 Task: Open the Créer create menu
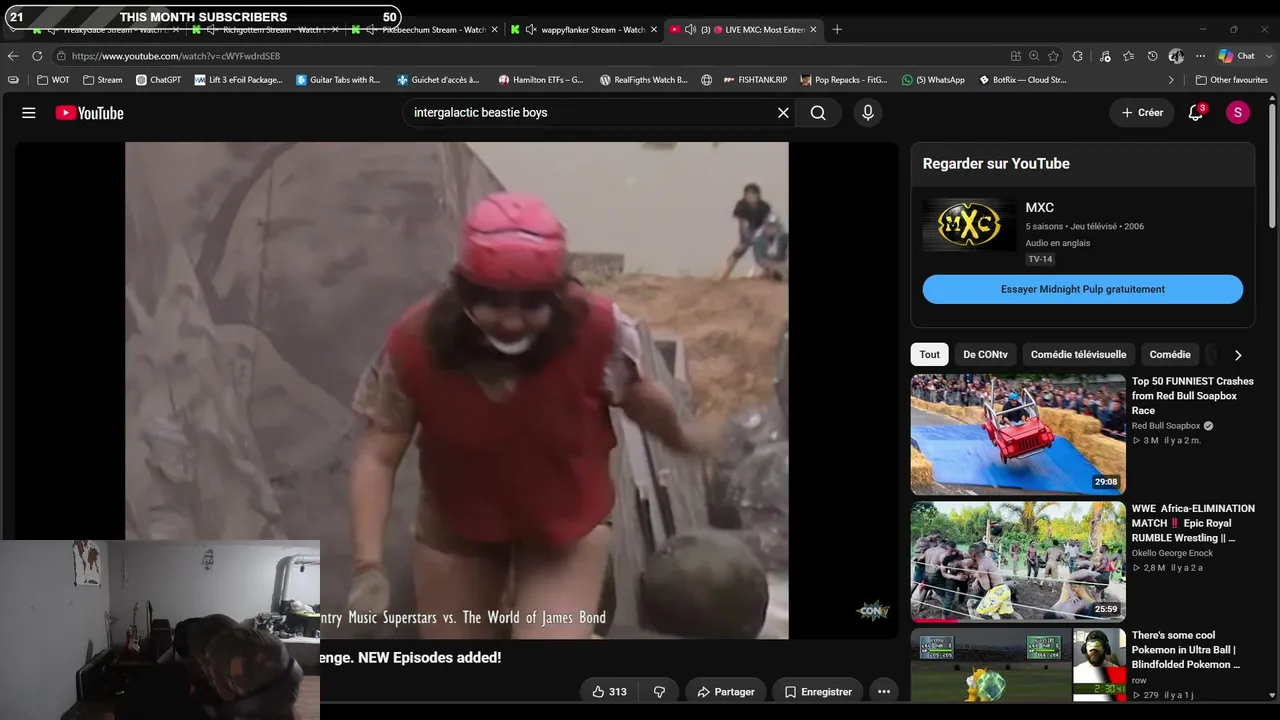pyautogui.click(x=1142, y=113)
